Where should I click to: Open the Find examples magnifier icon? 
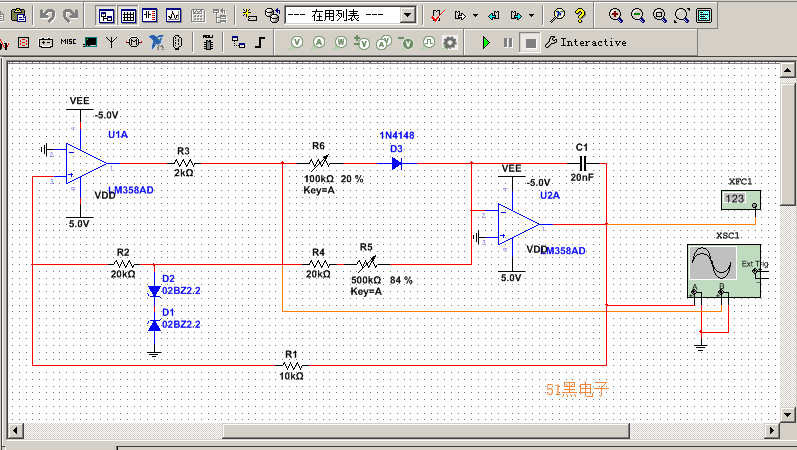pyautogui.click(x=558, y=15)
